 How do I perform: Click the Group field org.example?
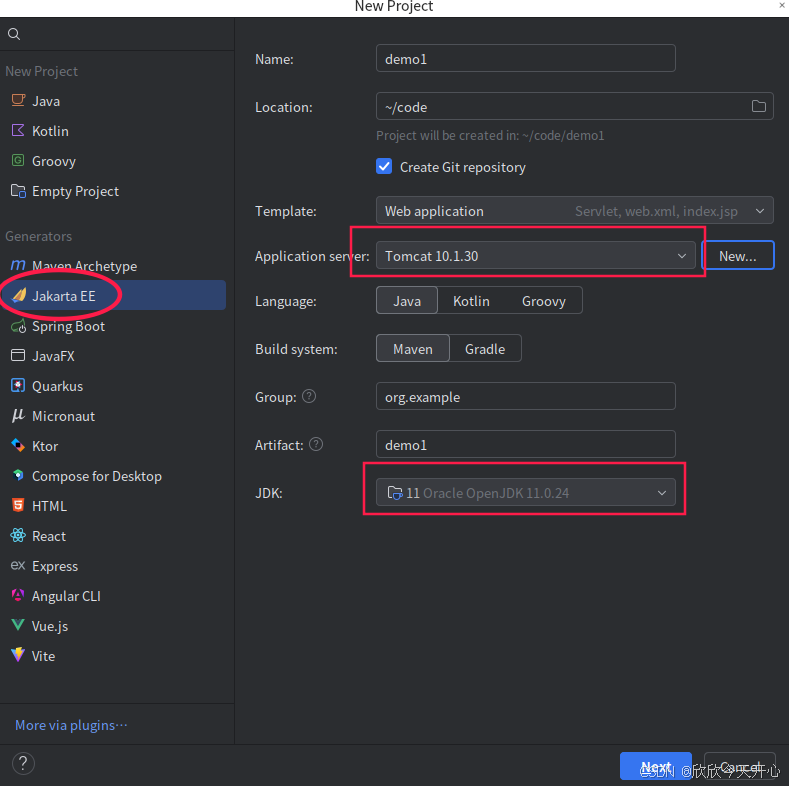525,397
